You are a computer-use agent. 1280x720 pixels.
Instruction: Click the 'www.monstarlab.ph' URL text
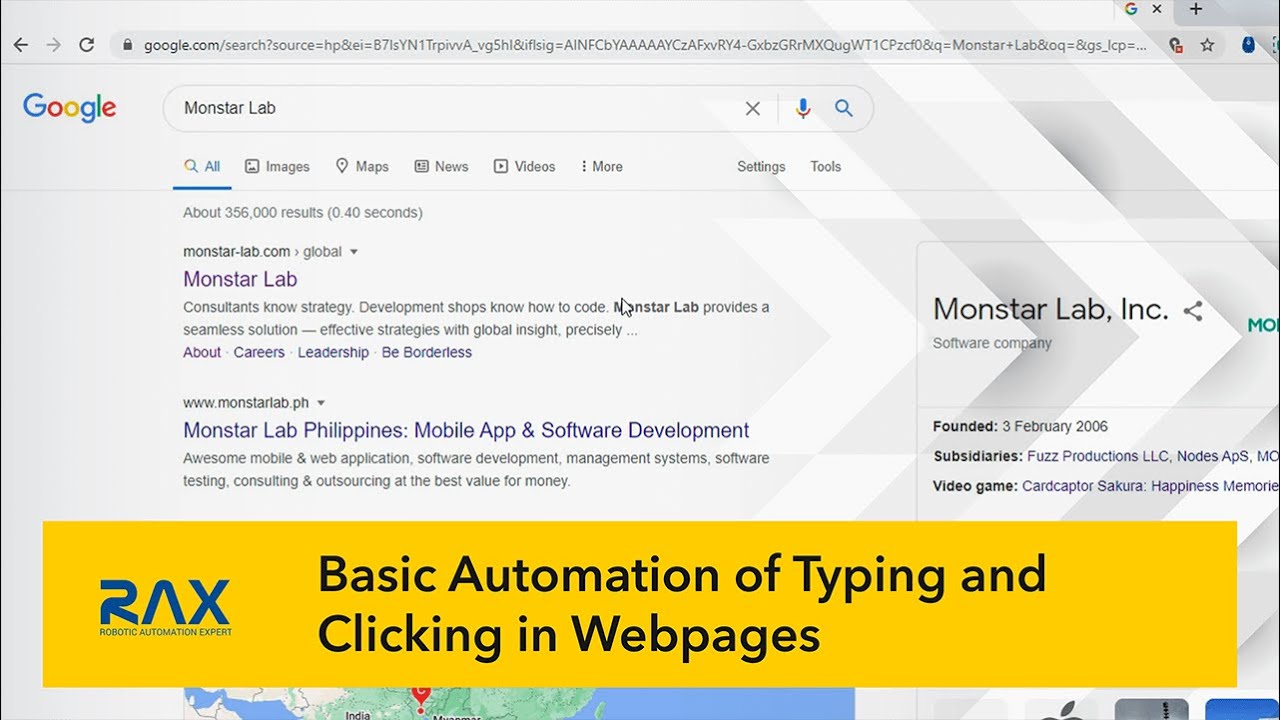pyautogui.click(x=246, y=403)
